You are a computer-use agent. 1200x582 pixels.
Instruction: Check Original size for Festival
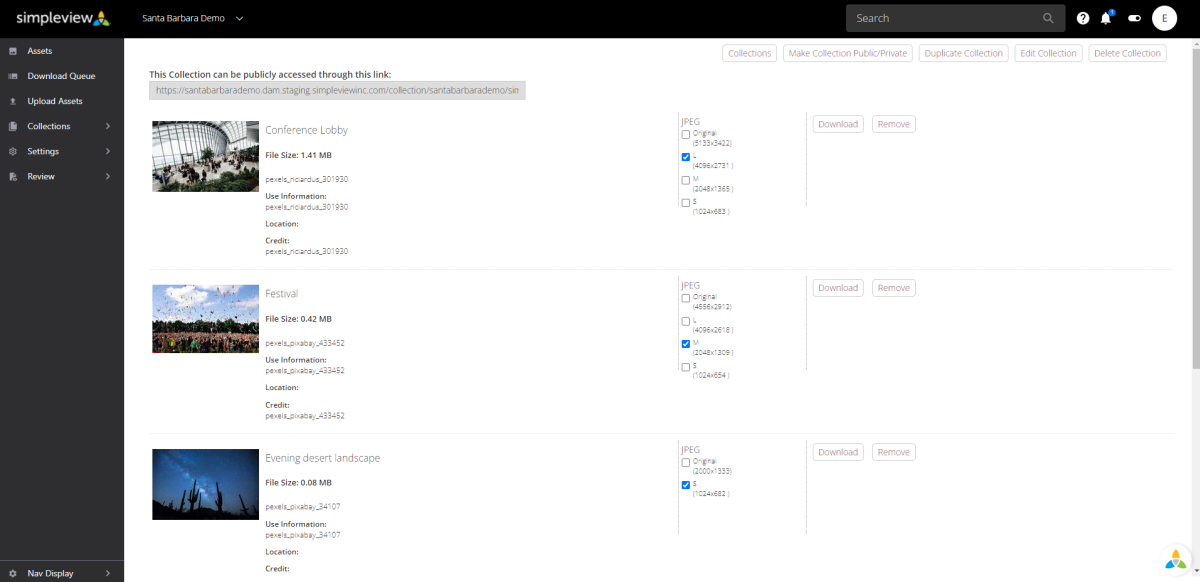686,298
